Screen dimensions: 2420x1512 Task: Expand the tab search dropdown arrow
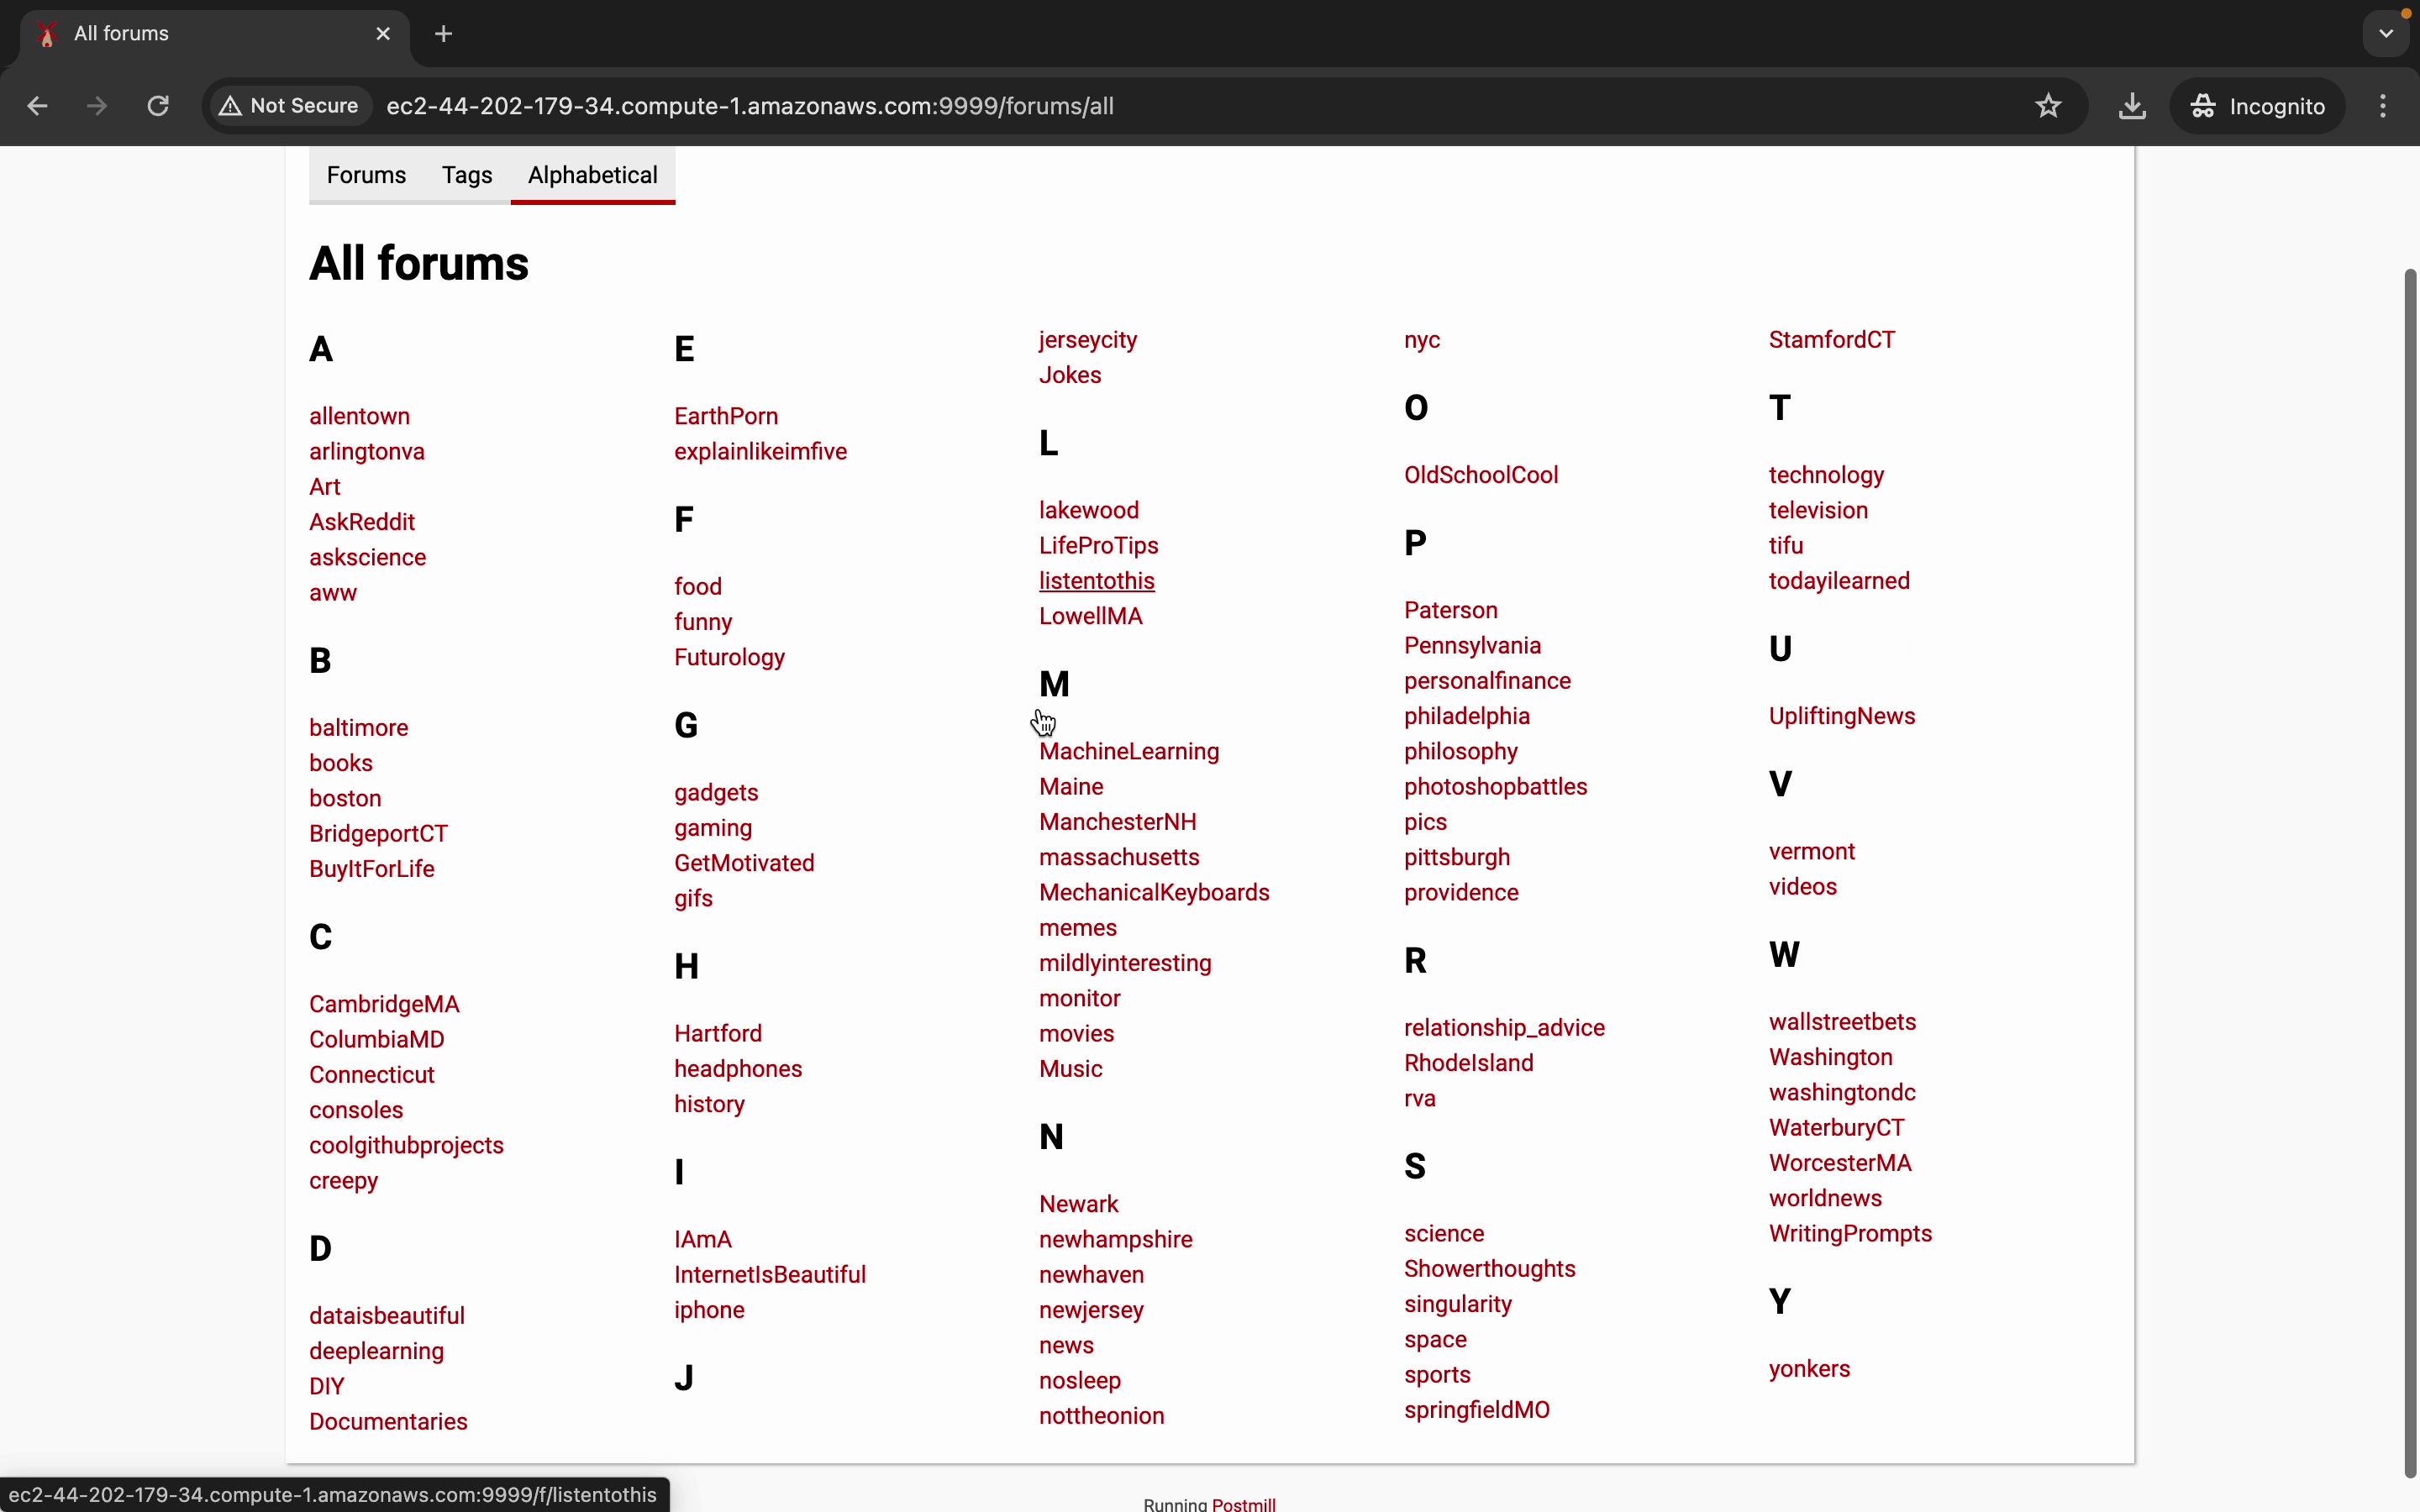(x=2386, y=34)
